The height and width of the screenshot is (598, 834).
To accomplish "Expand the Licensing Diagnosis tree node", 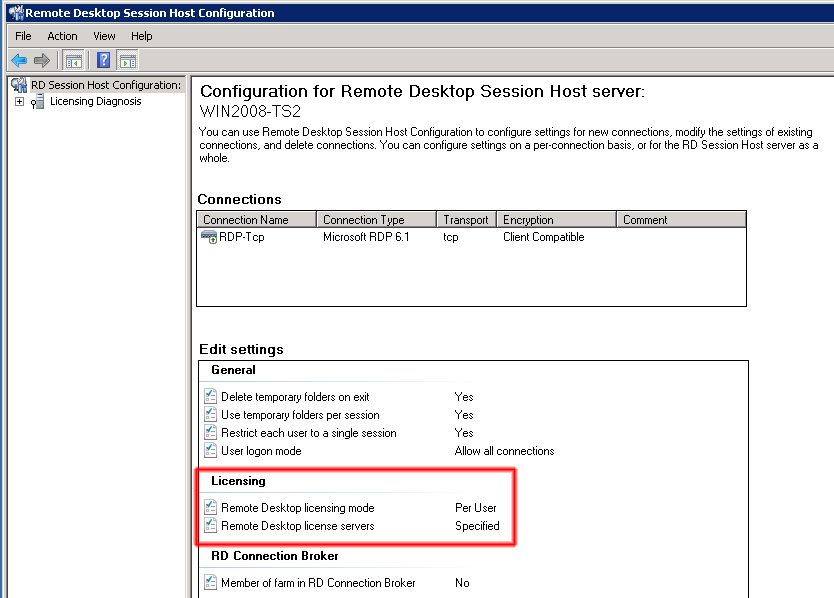I will point(20,101).
